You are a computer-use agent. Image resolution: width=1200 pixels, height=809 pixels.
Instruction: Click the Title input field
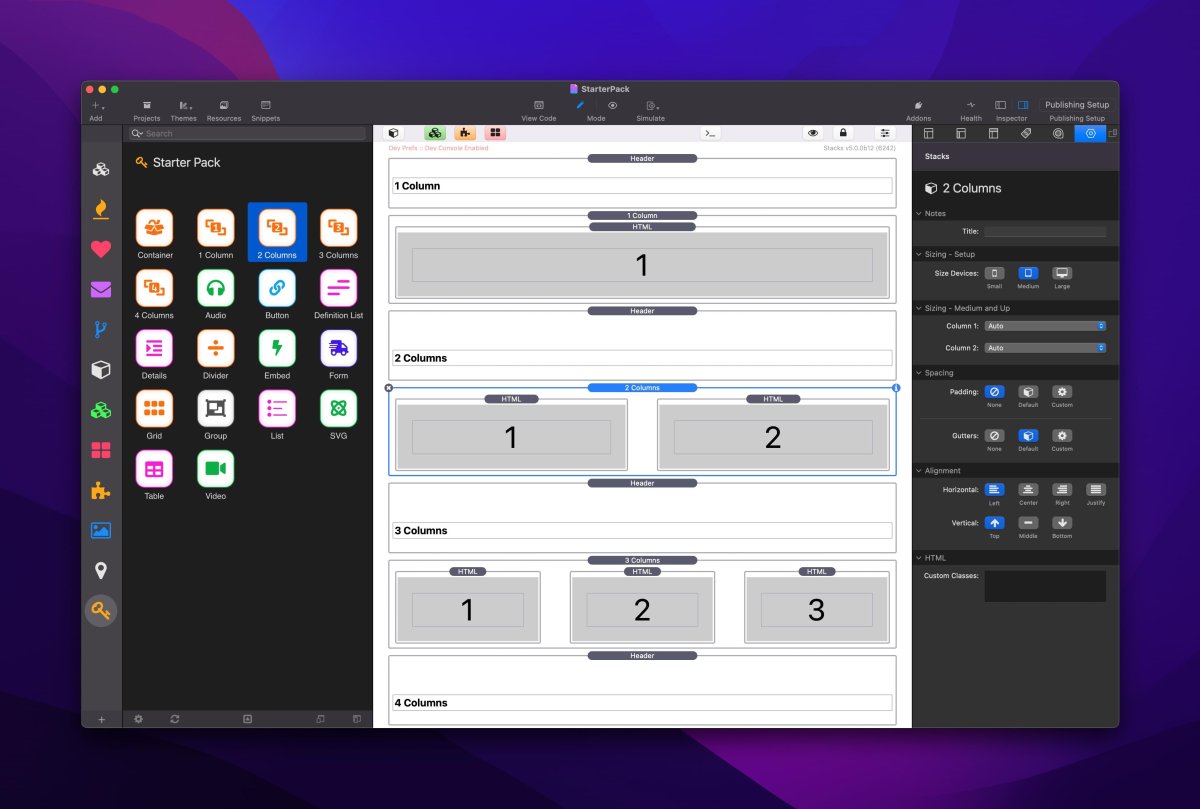(1045, 231)
